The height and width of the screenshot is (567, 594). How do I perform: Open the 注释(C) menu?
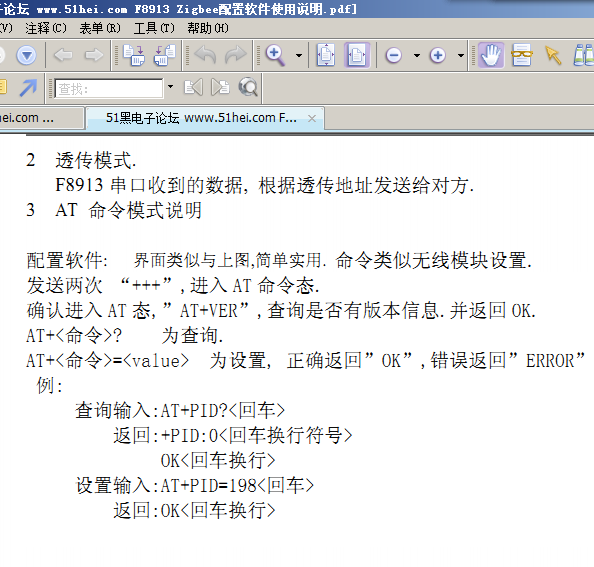pyautogui.click(x=46, y=28)
